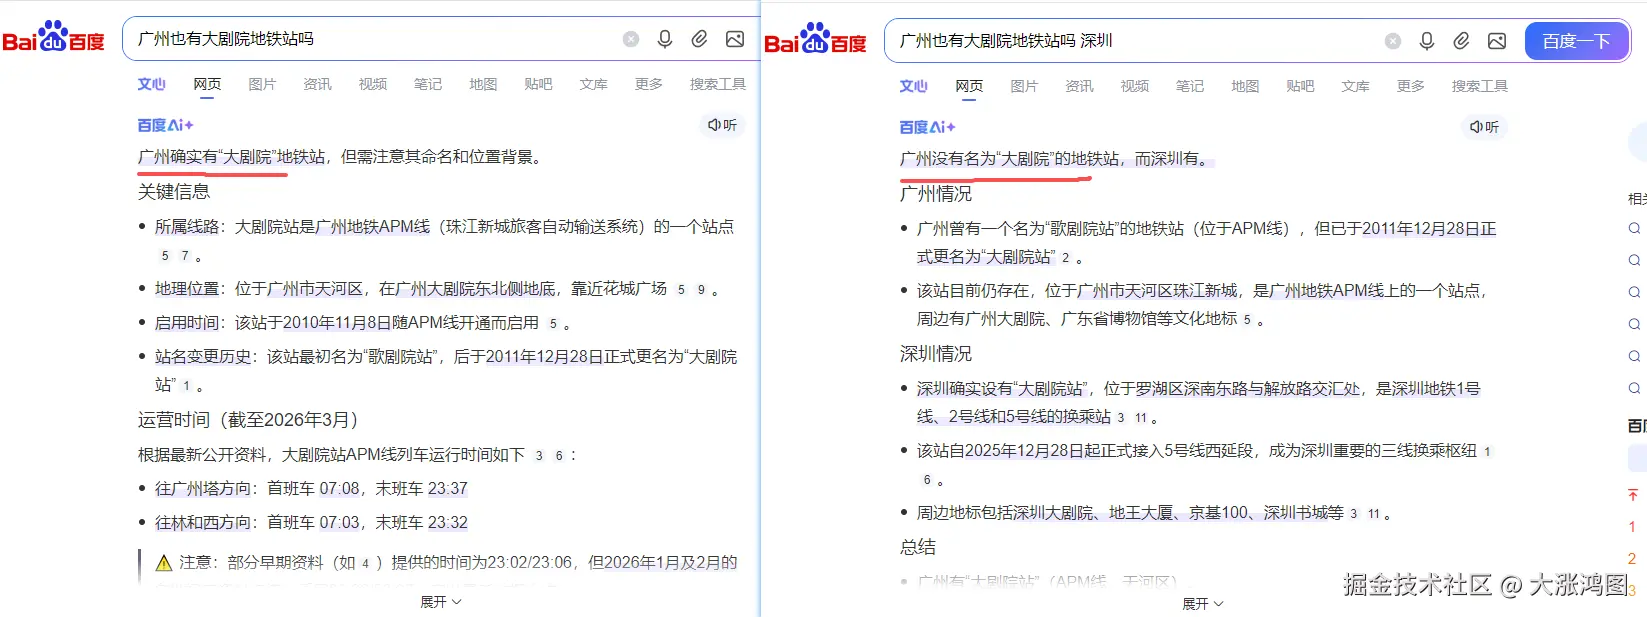Clear the search query in left window

631,39
